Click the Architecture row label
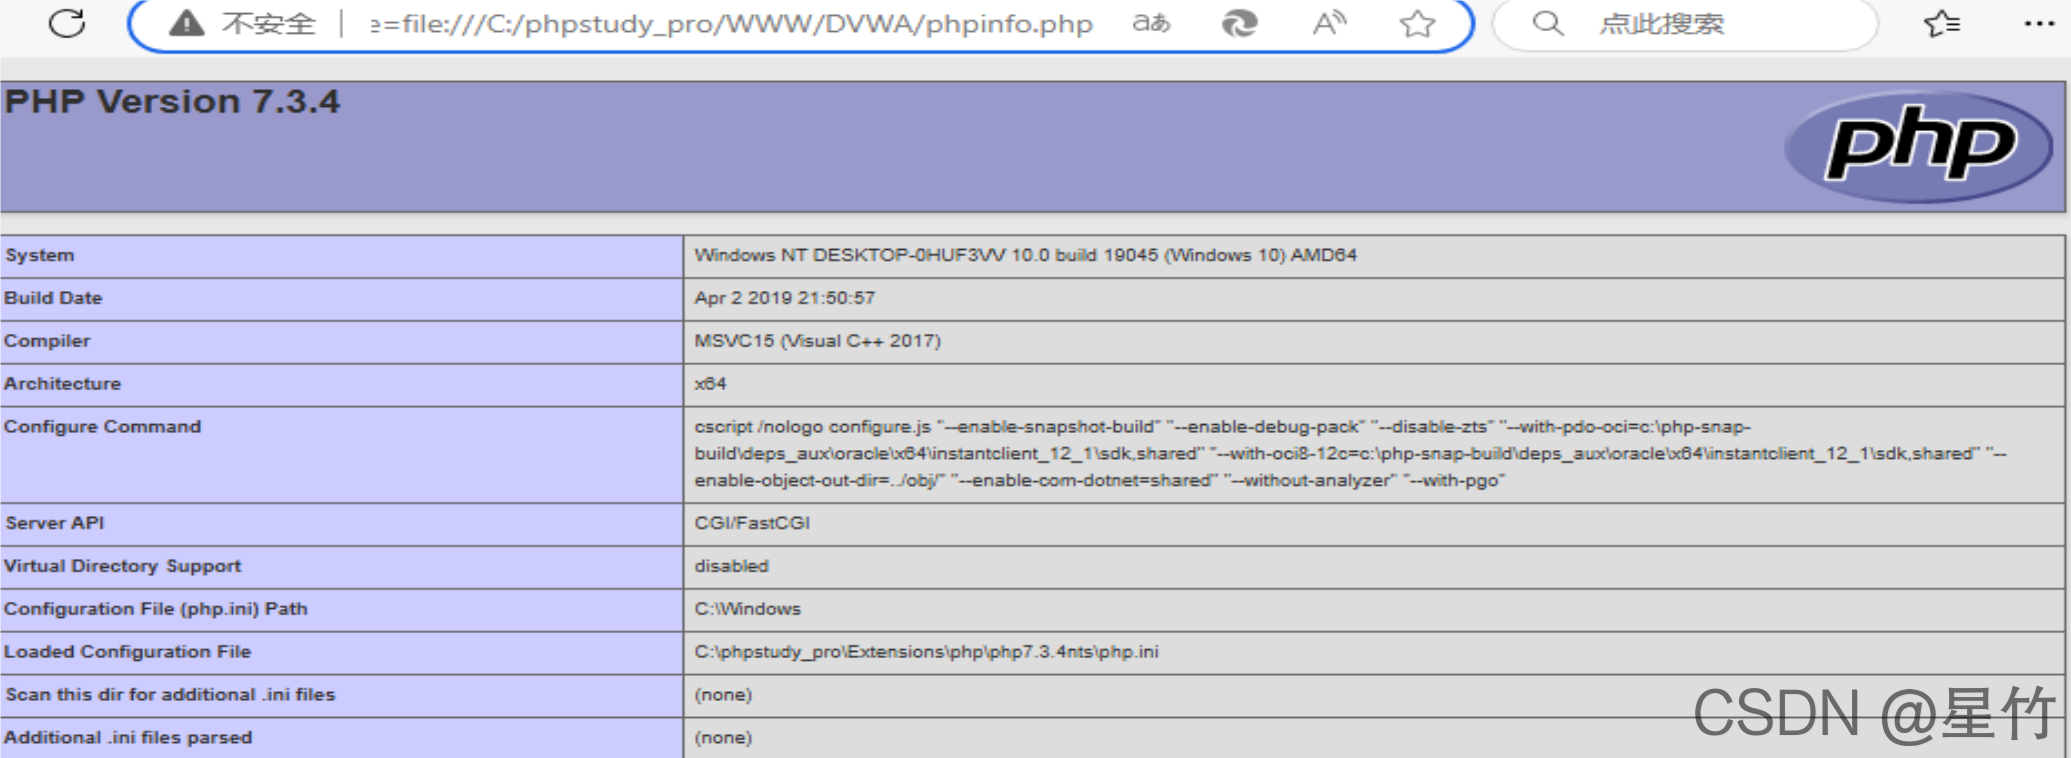The width and height of the screenshot is (2071, 758). (x=62, y=384)
